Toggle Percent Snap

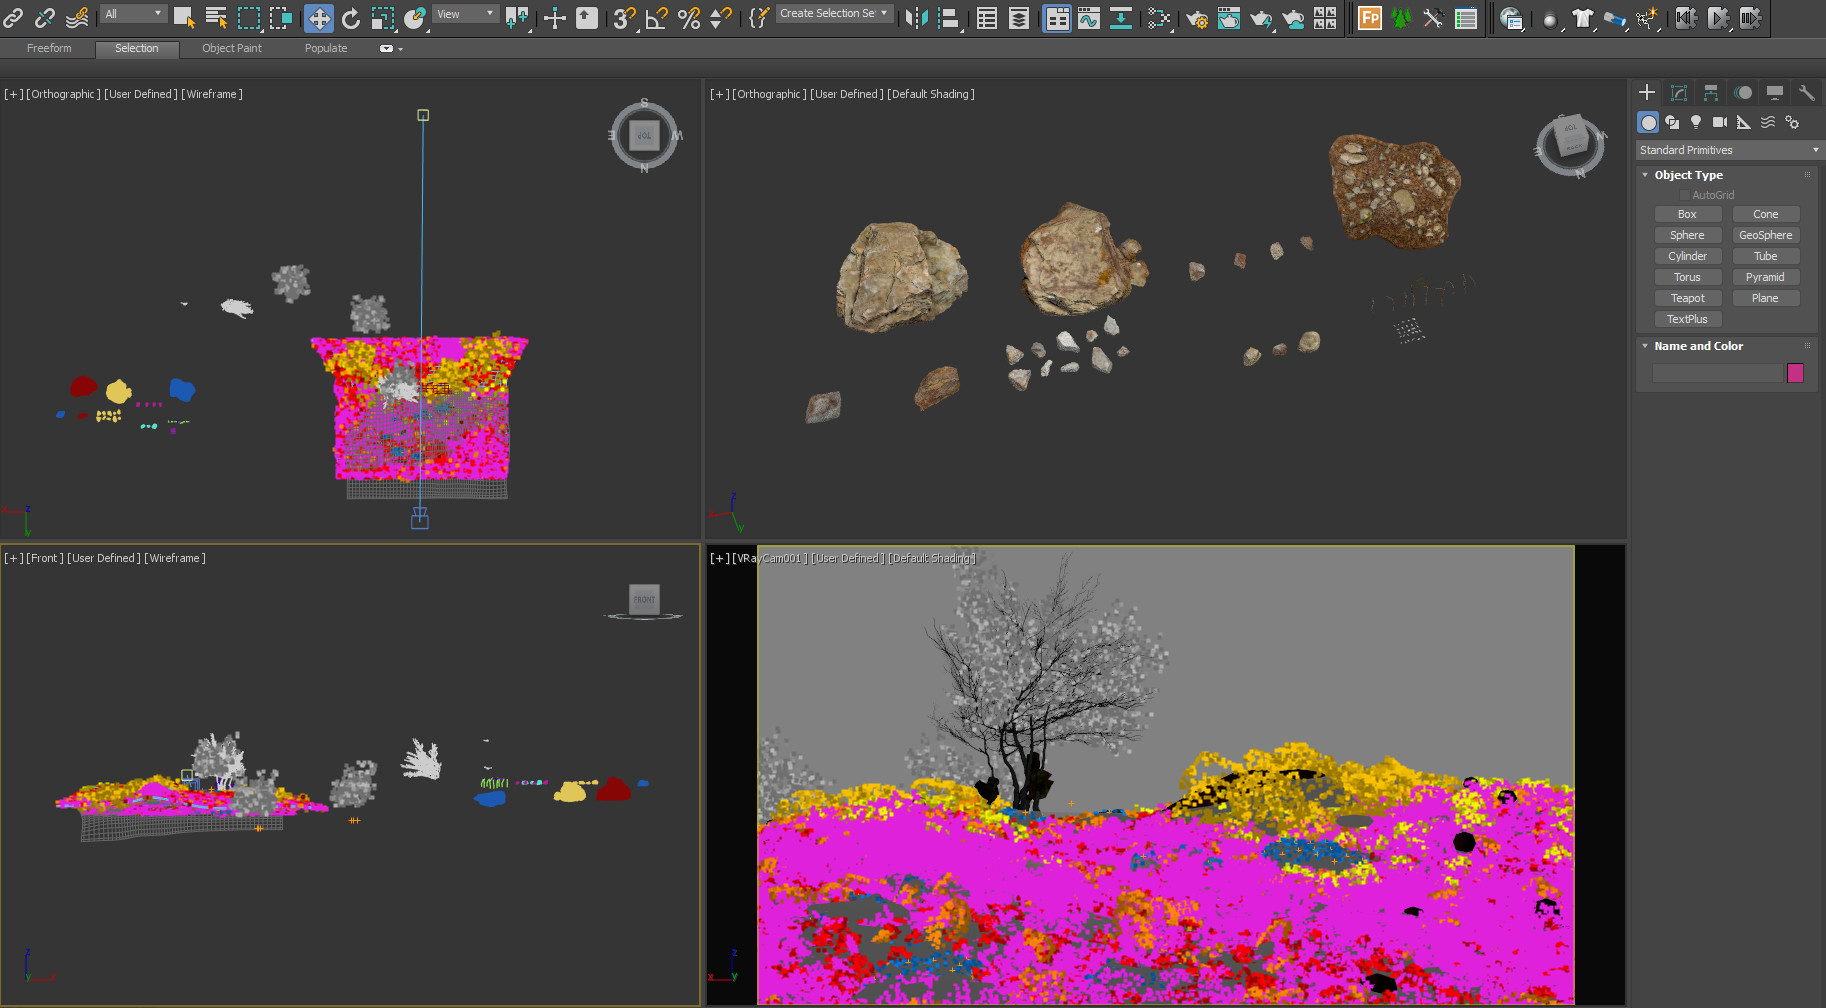coord(689,17)
